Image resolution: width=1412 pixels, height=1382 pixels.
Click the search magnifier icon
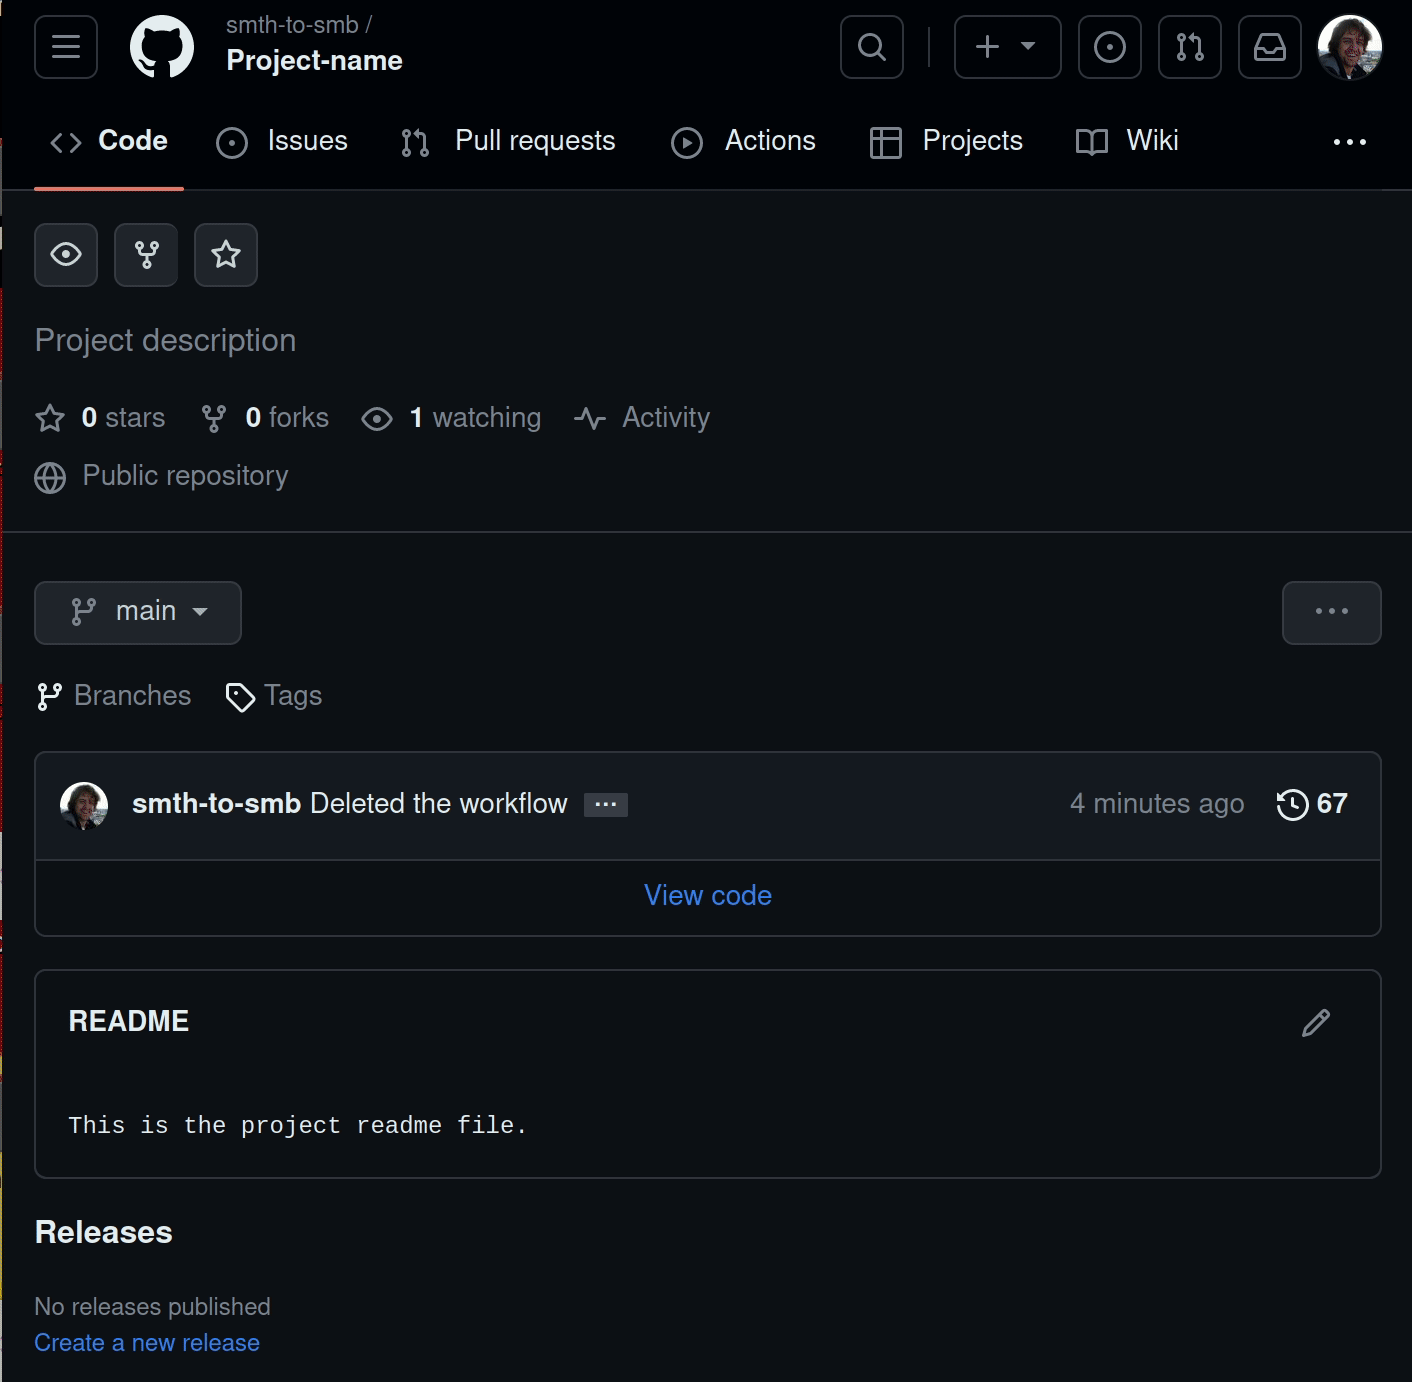(870, 46)
